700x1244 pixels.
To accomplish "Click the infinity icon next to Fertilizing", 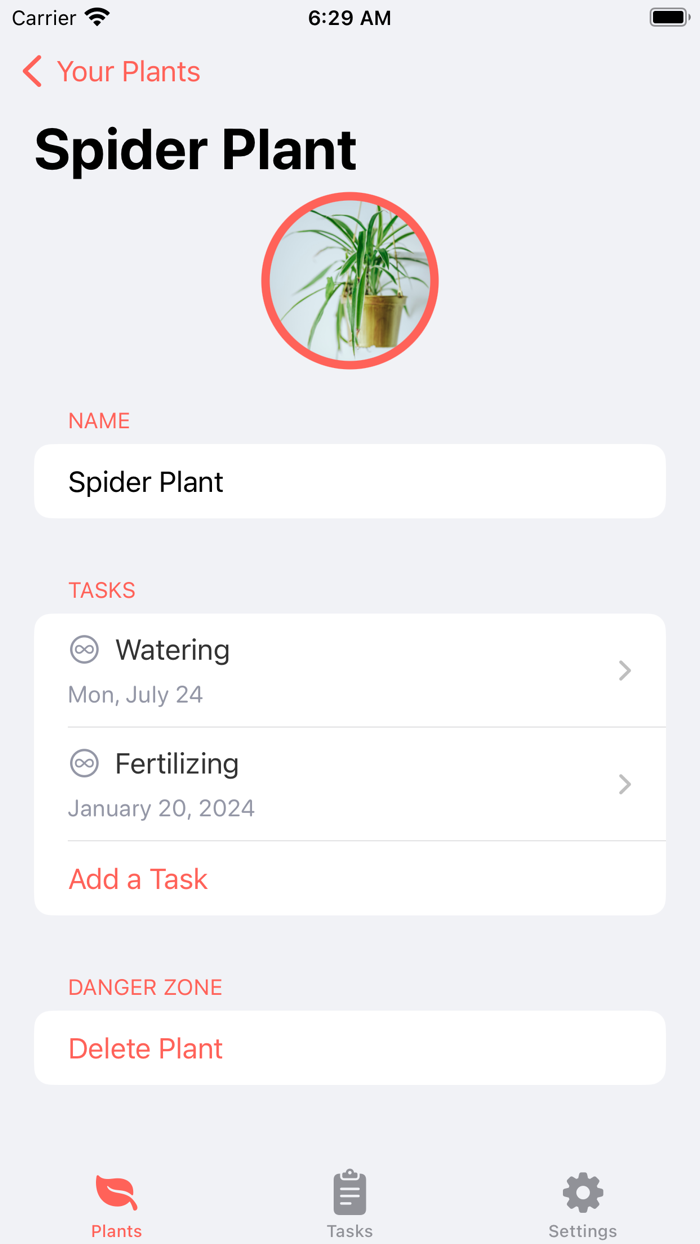I will coord(85,763).
